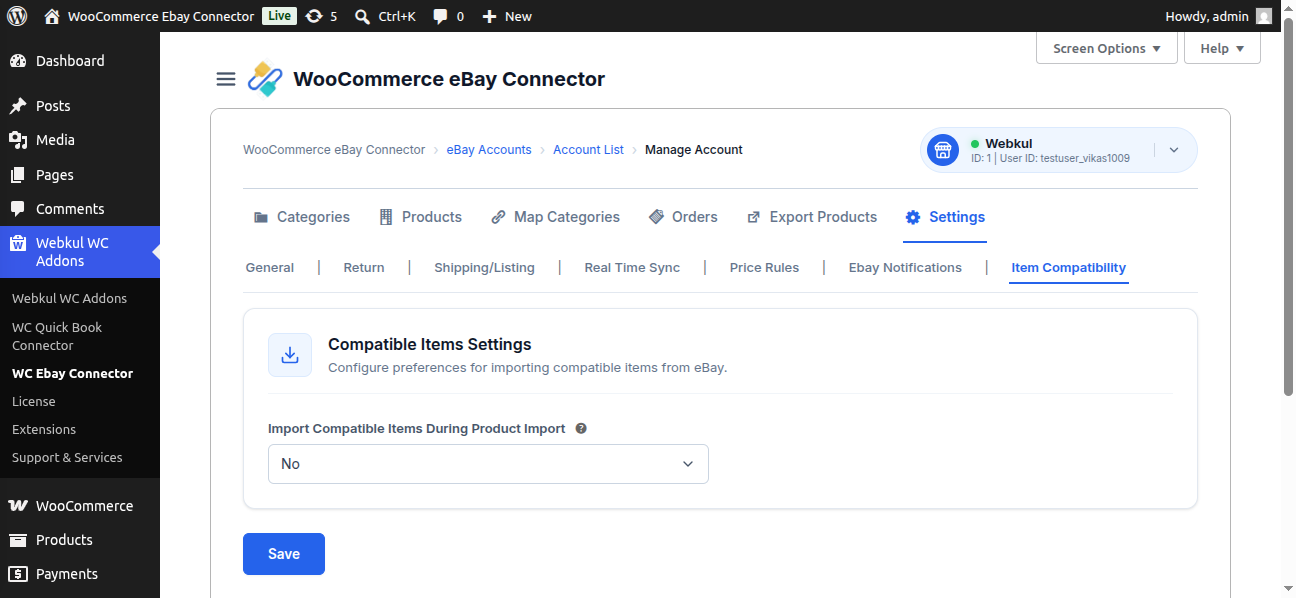Toggle the hamburger menu icon
Screen dimensions: 1296x598
point(226,79)
